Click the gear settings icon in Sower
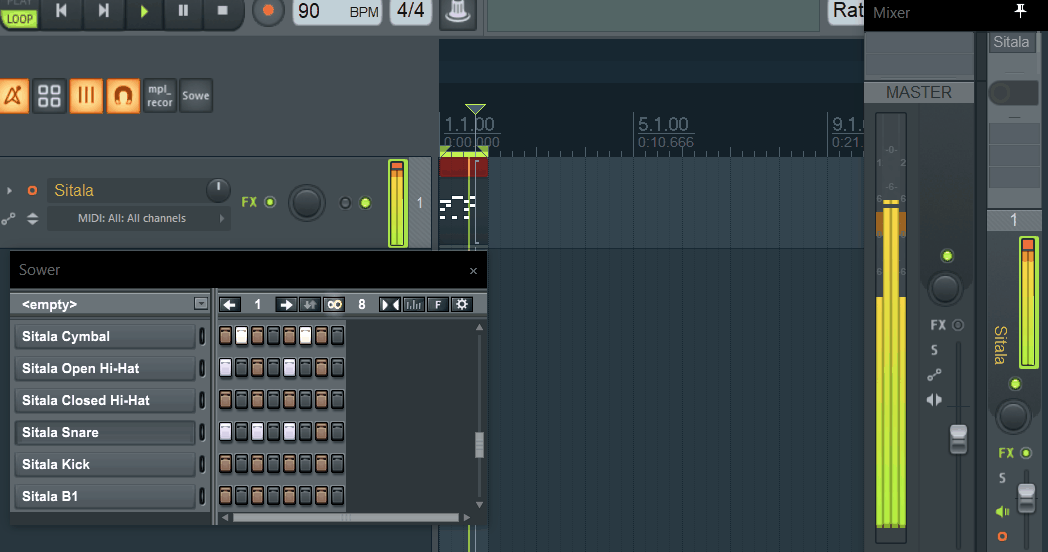 [461, 304]
